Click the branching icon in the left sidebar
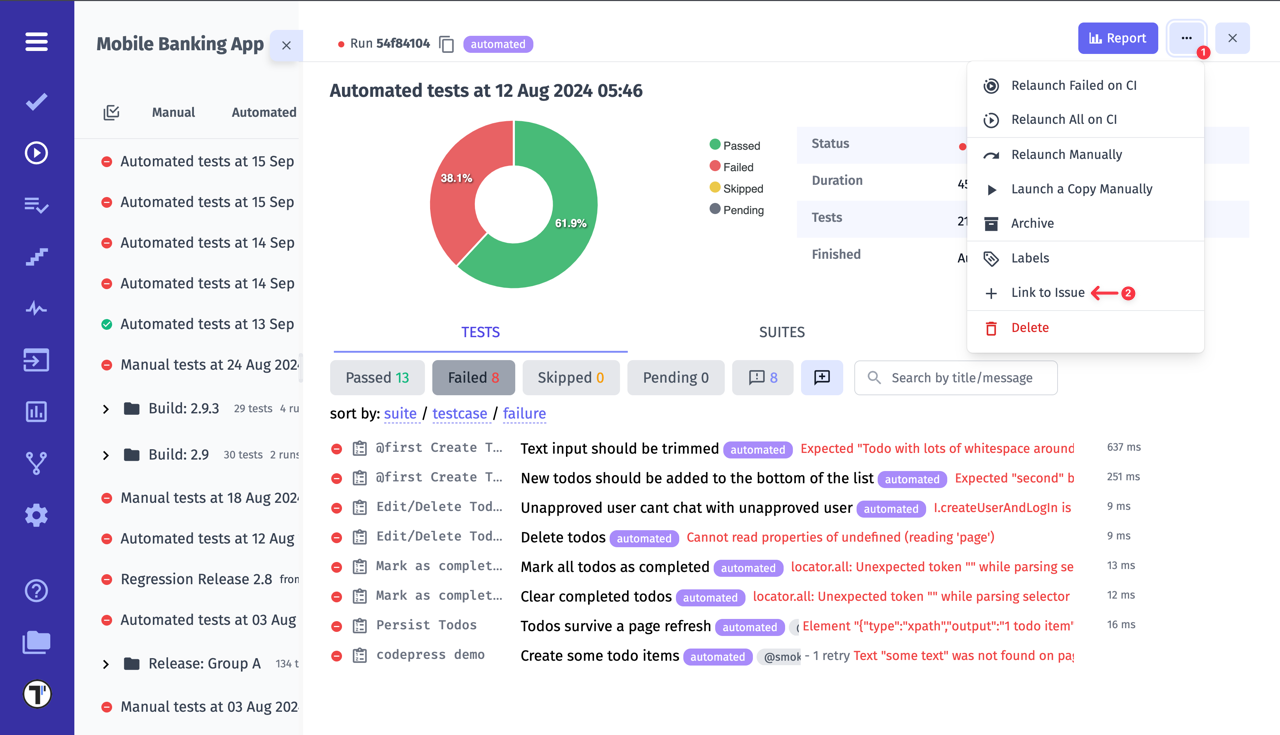Viewport: 1280px width, 735px height. pos(36,462)
